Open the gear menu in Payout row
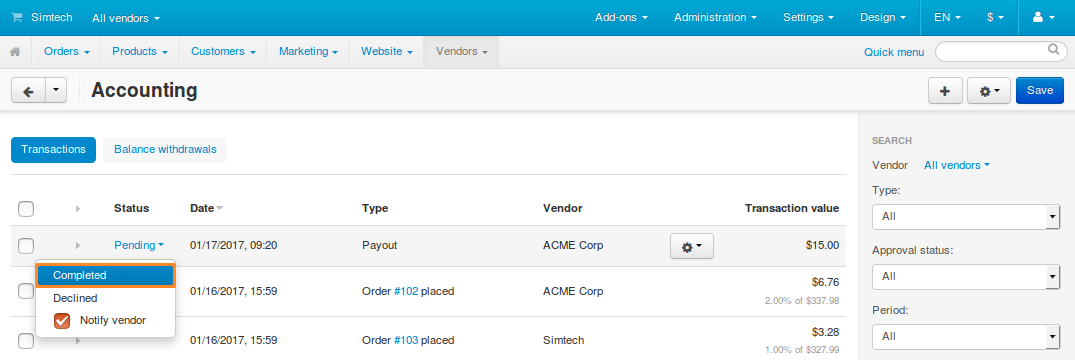1075x360 pixels. (692, 246)
